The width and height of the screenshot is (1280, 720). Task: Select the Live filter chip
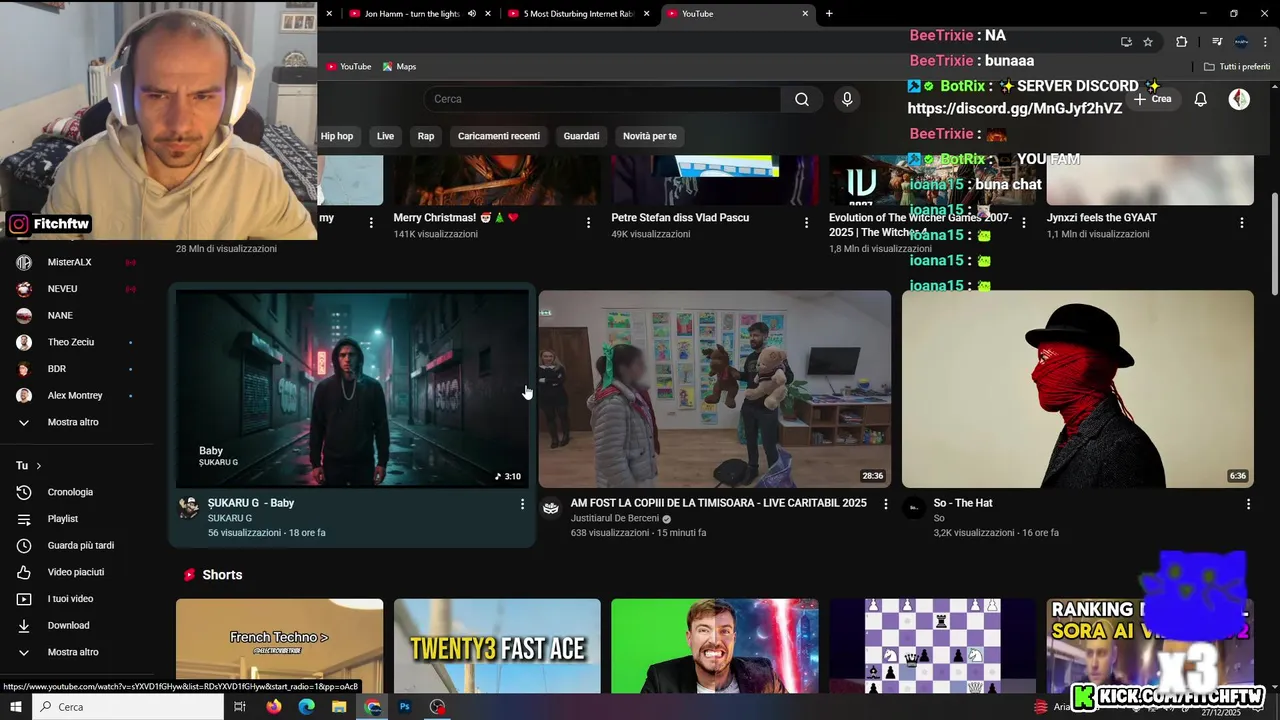point(385,136)
